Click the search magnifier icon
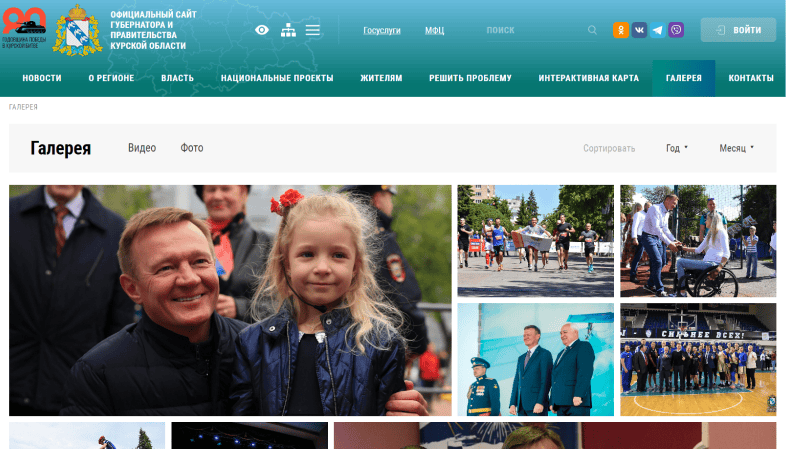The width and height of the screenshot is (787, 449). [592, 30]
